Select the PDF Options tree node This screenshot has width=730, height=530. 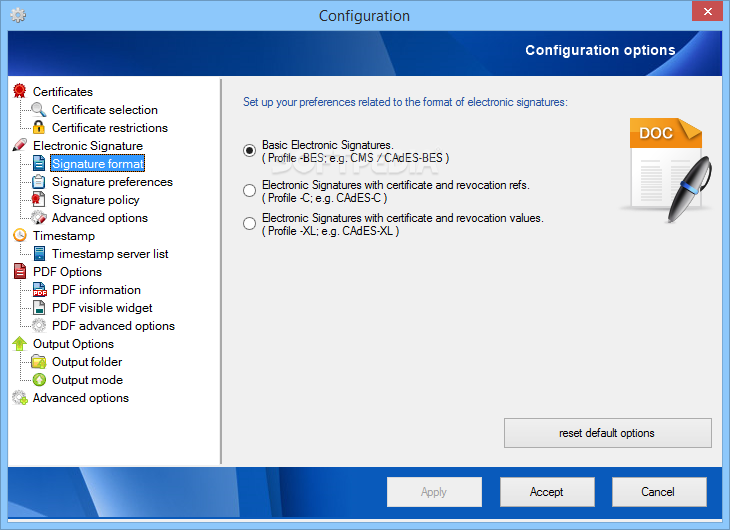67,272
